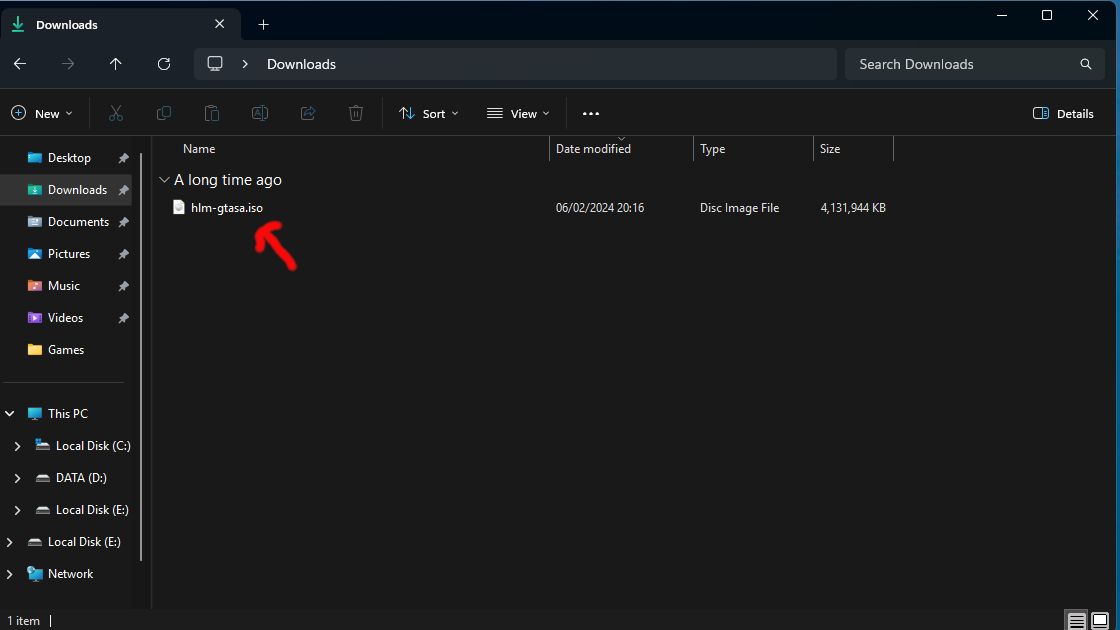
Task: Toggle the Details pane
Action: pyautogui.click(x=1063, y=114)
